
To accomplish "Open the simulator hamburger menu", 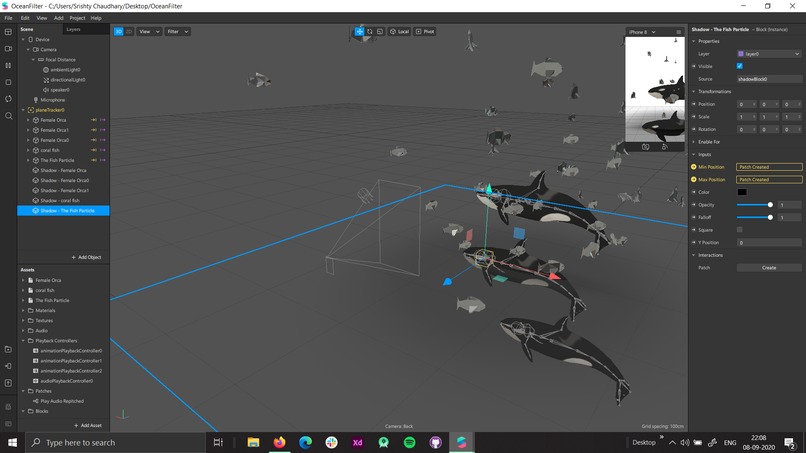I will 679,32.
